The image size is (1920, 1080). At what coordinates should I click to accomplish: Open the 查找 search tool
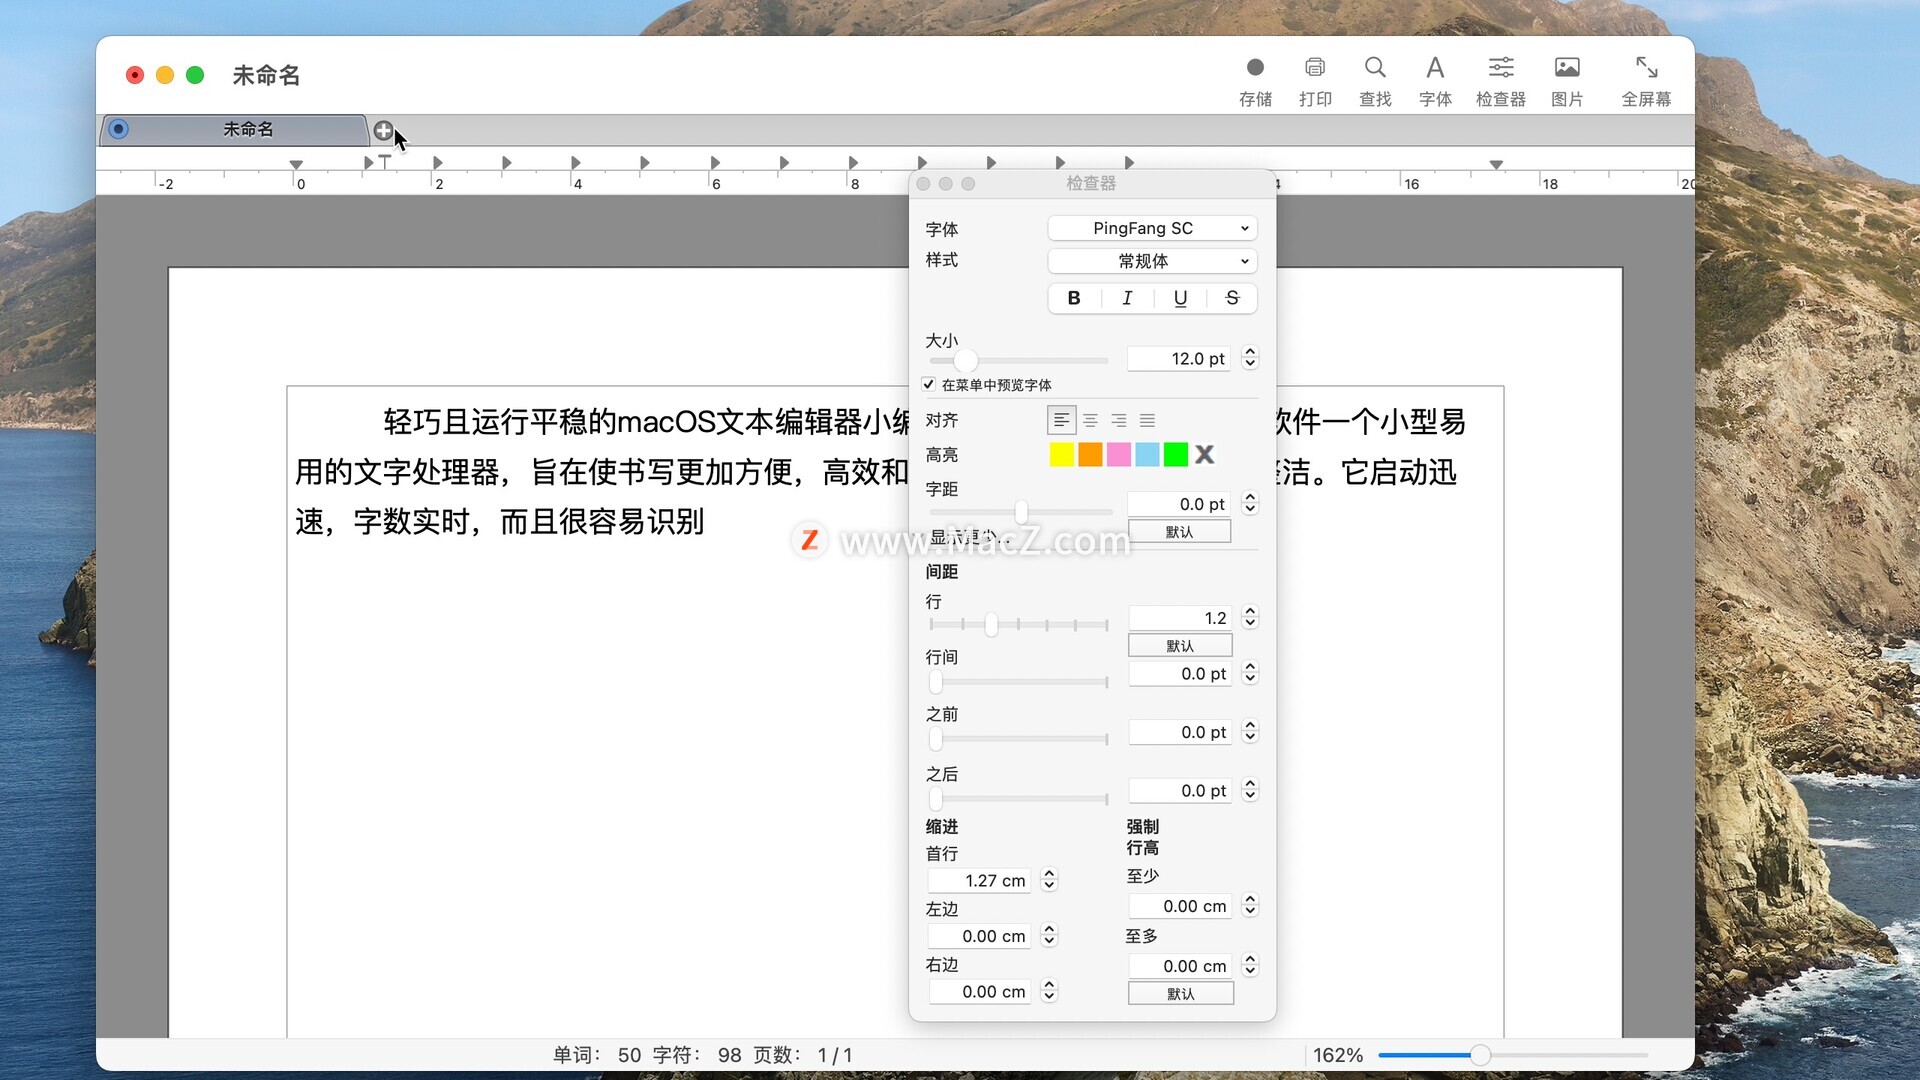click(1375, 68)
